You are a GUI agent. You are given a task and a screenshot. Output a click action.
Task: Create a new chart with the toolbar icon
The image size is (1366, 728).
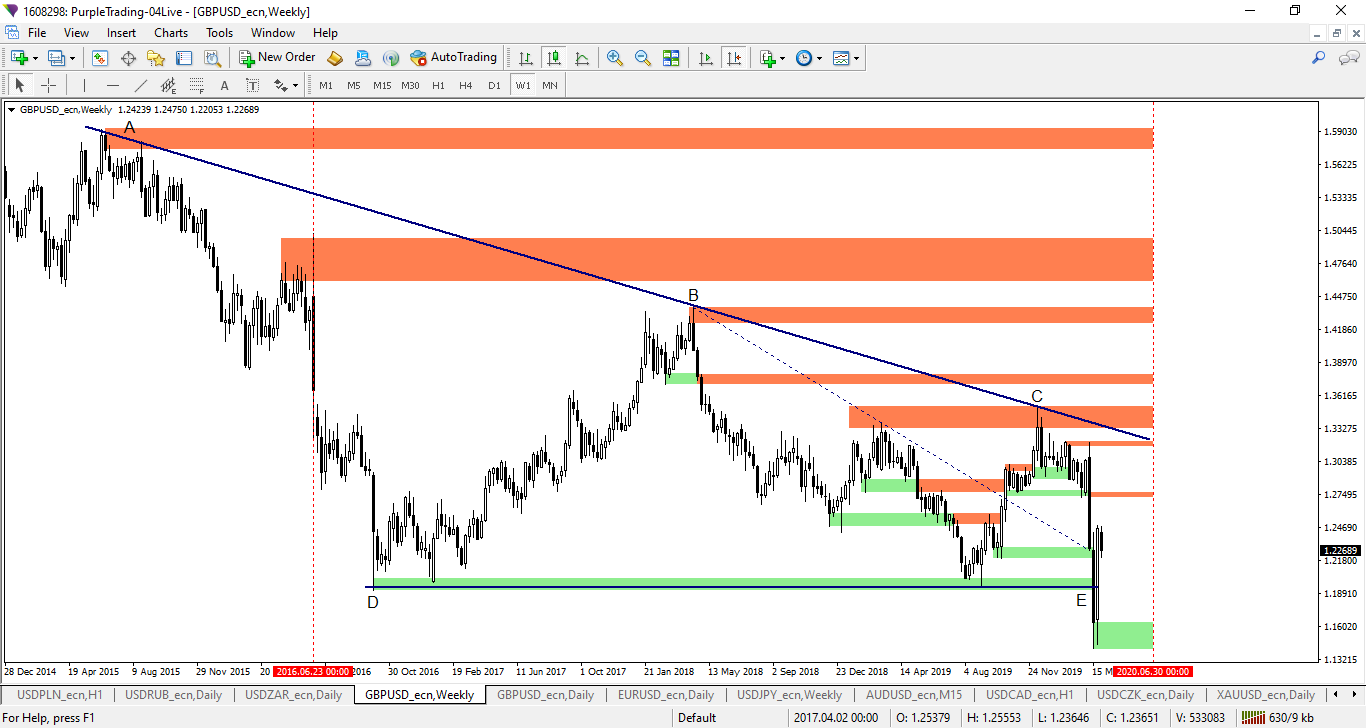[19, 58]
